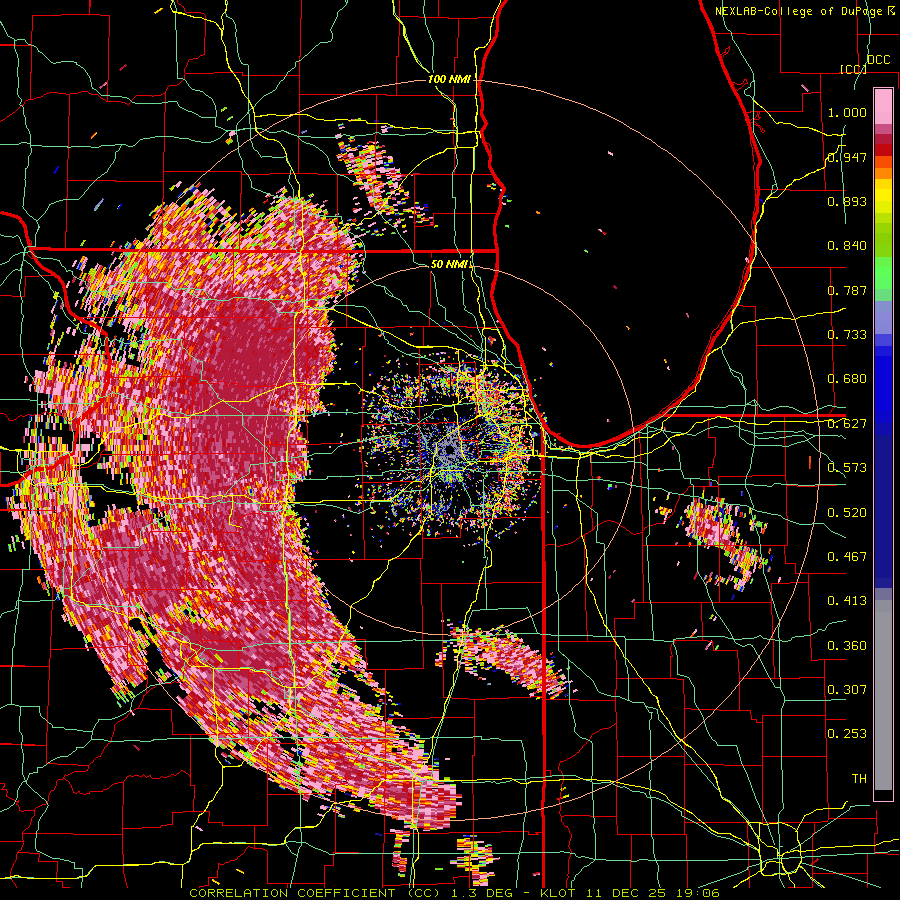Click the DCC label above the color bar
The image size is (900, 900).
[878, 60]
